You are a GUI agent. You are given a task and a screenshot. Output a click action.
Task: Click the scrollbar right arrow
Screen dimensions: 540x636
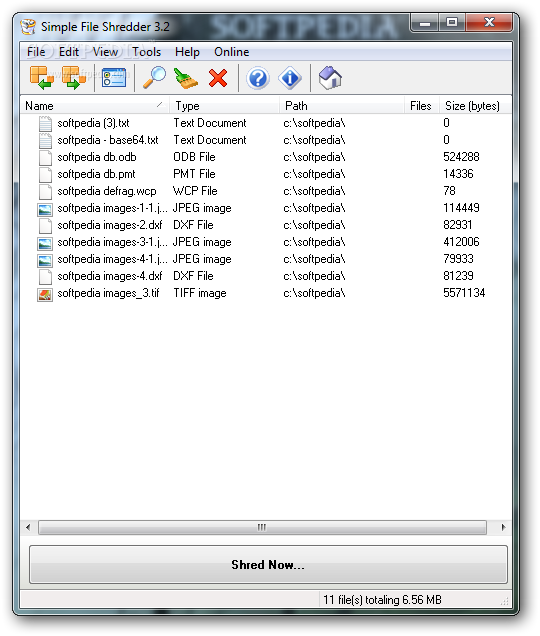[503, 527]
